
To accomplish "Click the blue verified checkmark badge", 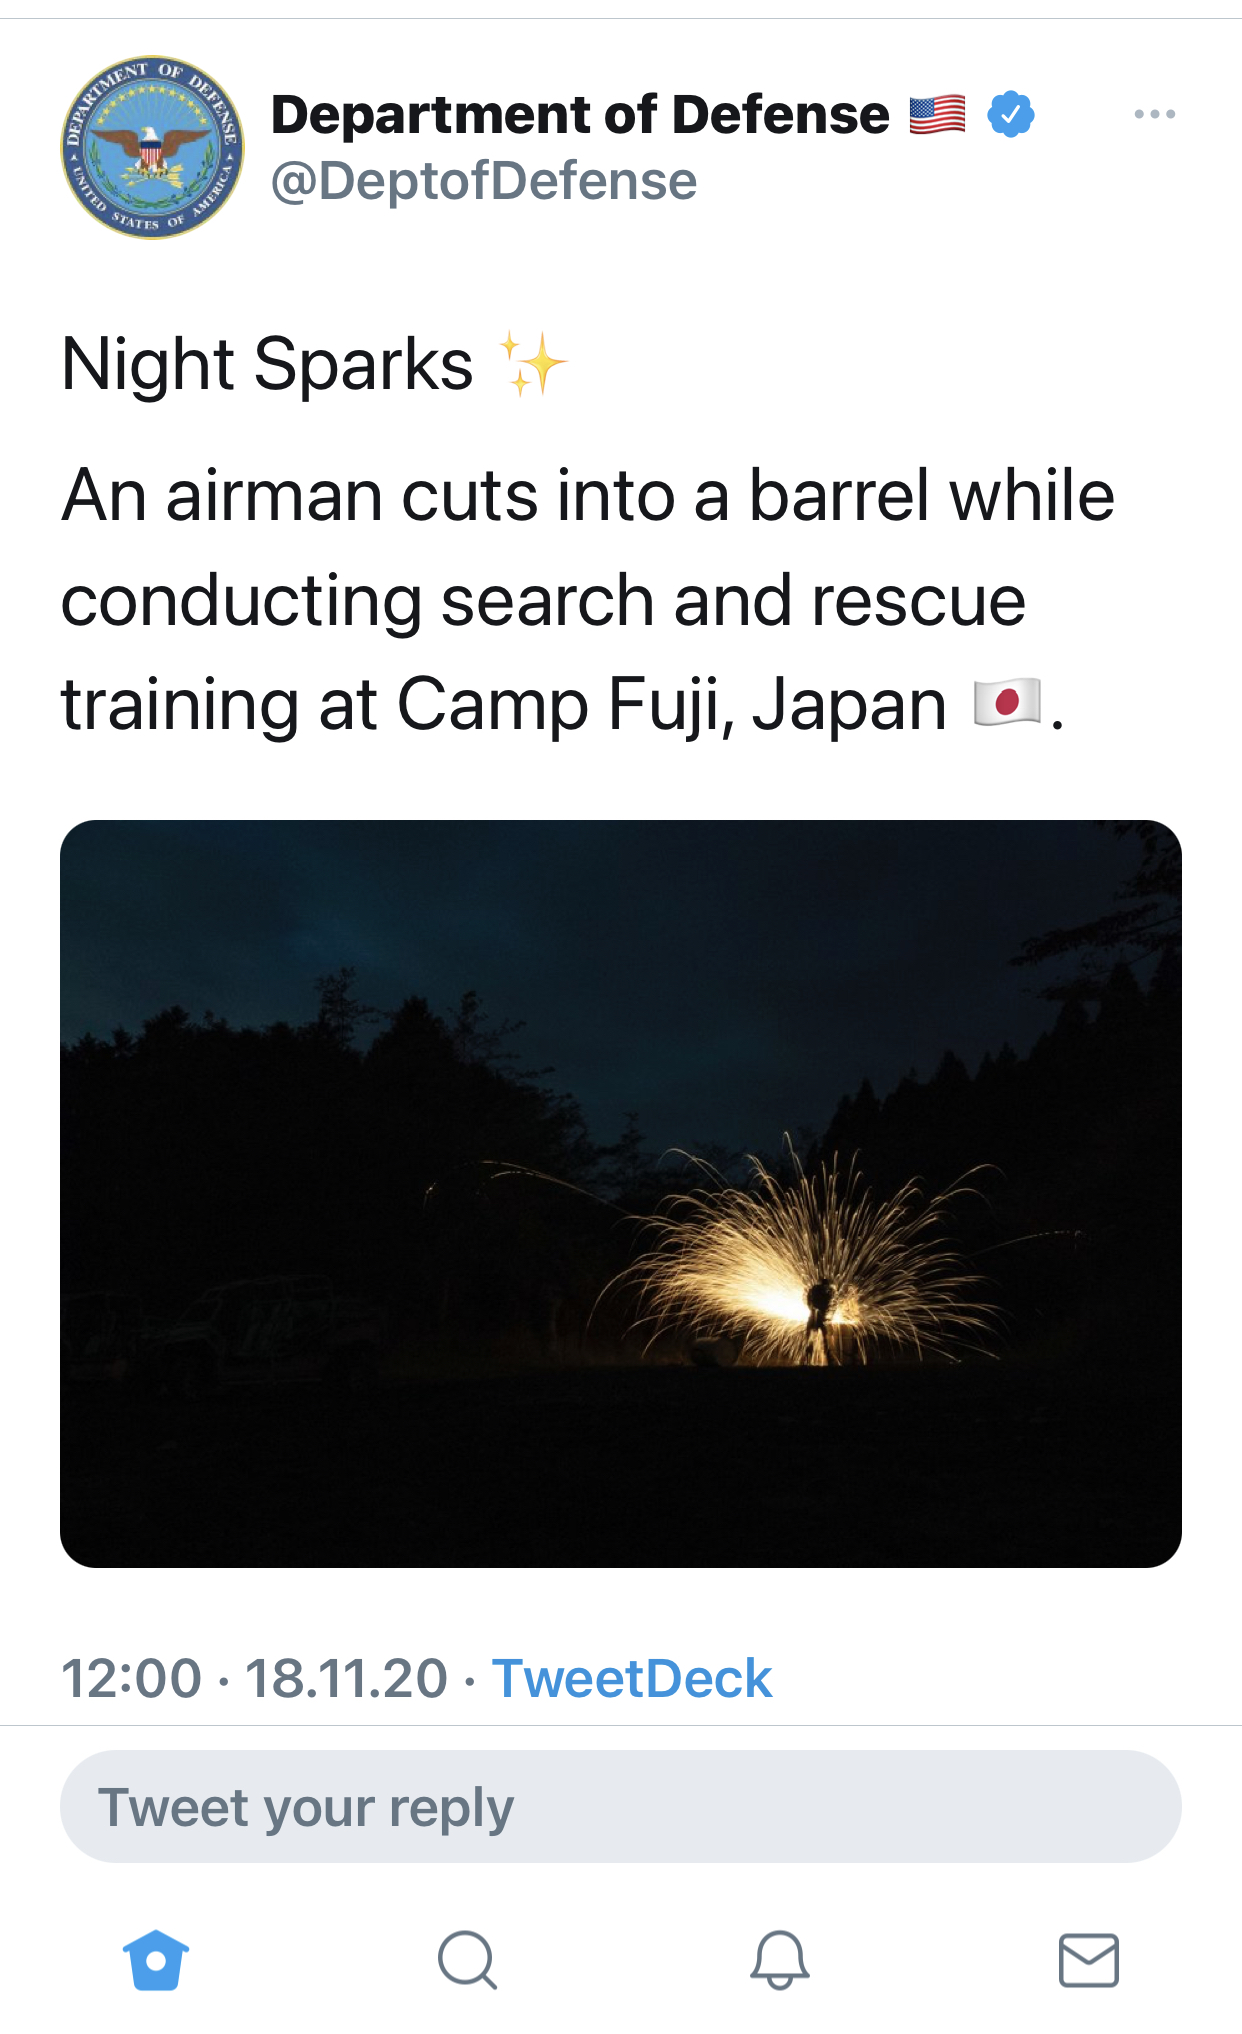I will coord(1010,114).
